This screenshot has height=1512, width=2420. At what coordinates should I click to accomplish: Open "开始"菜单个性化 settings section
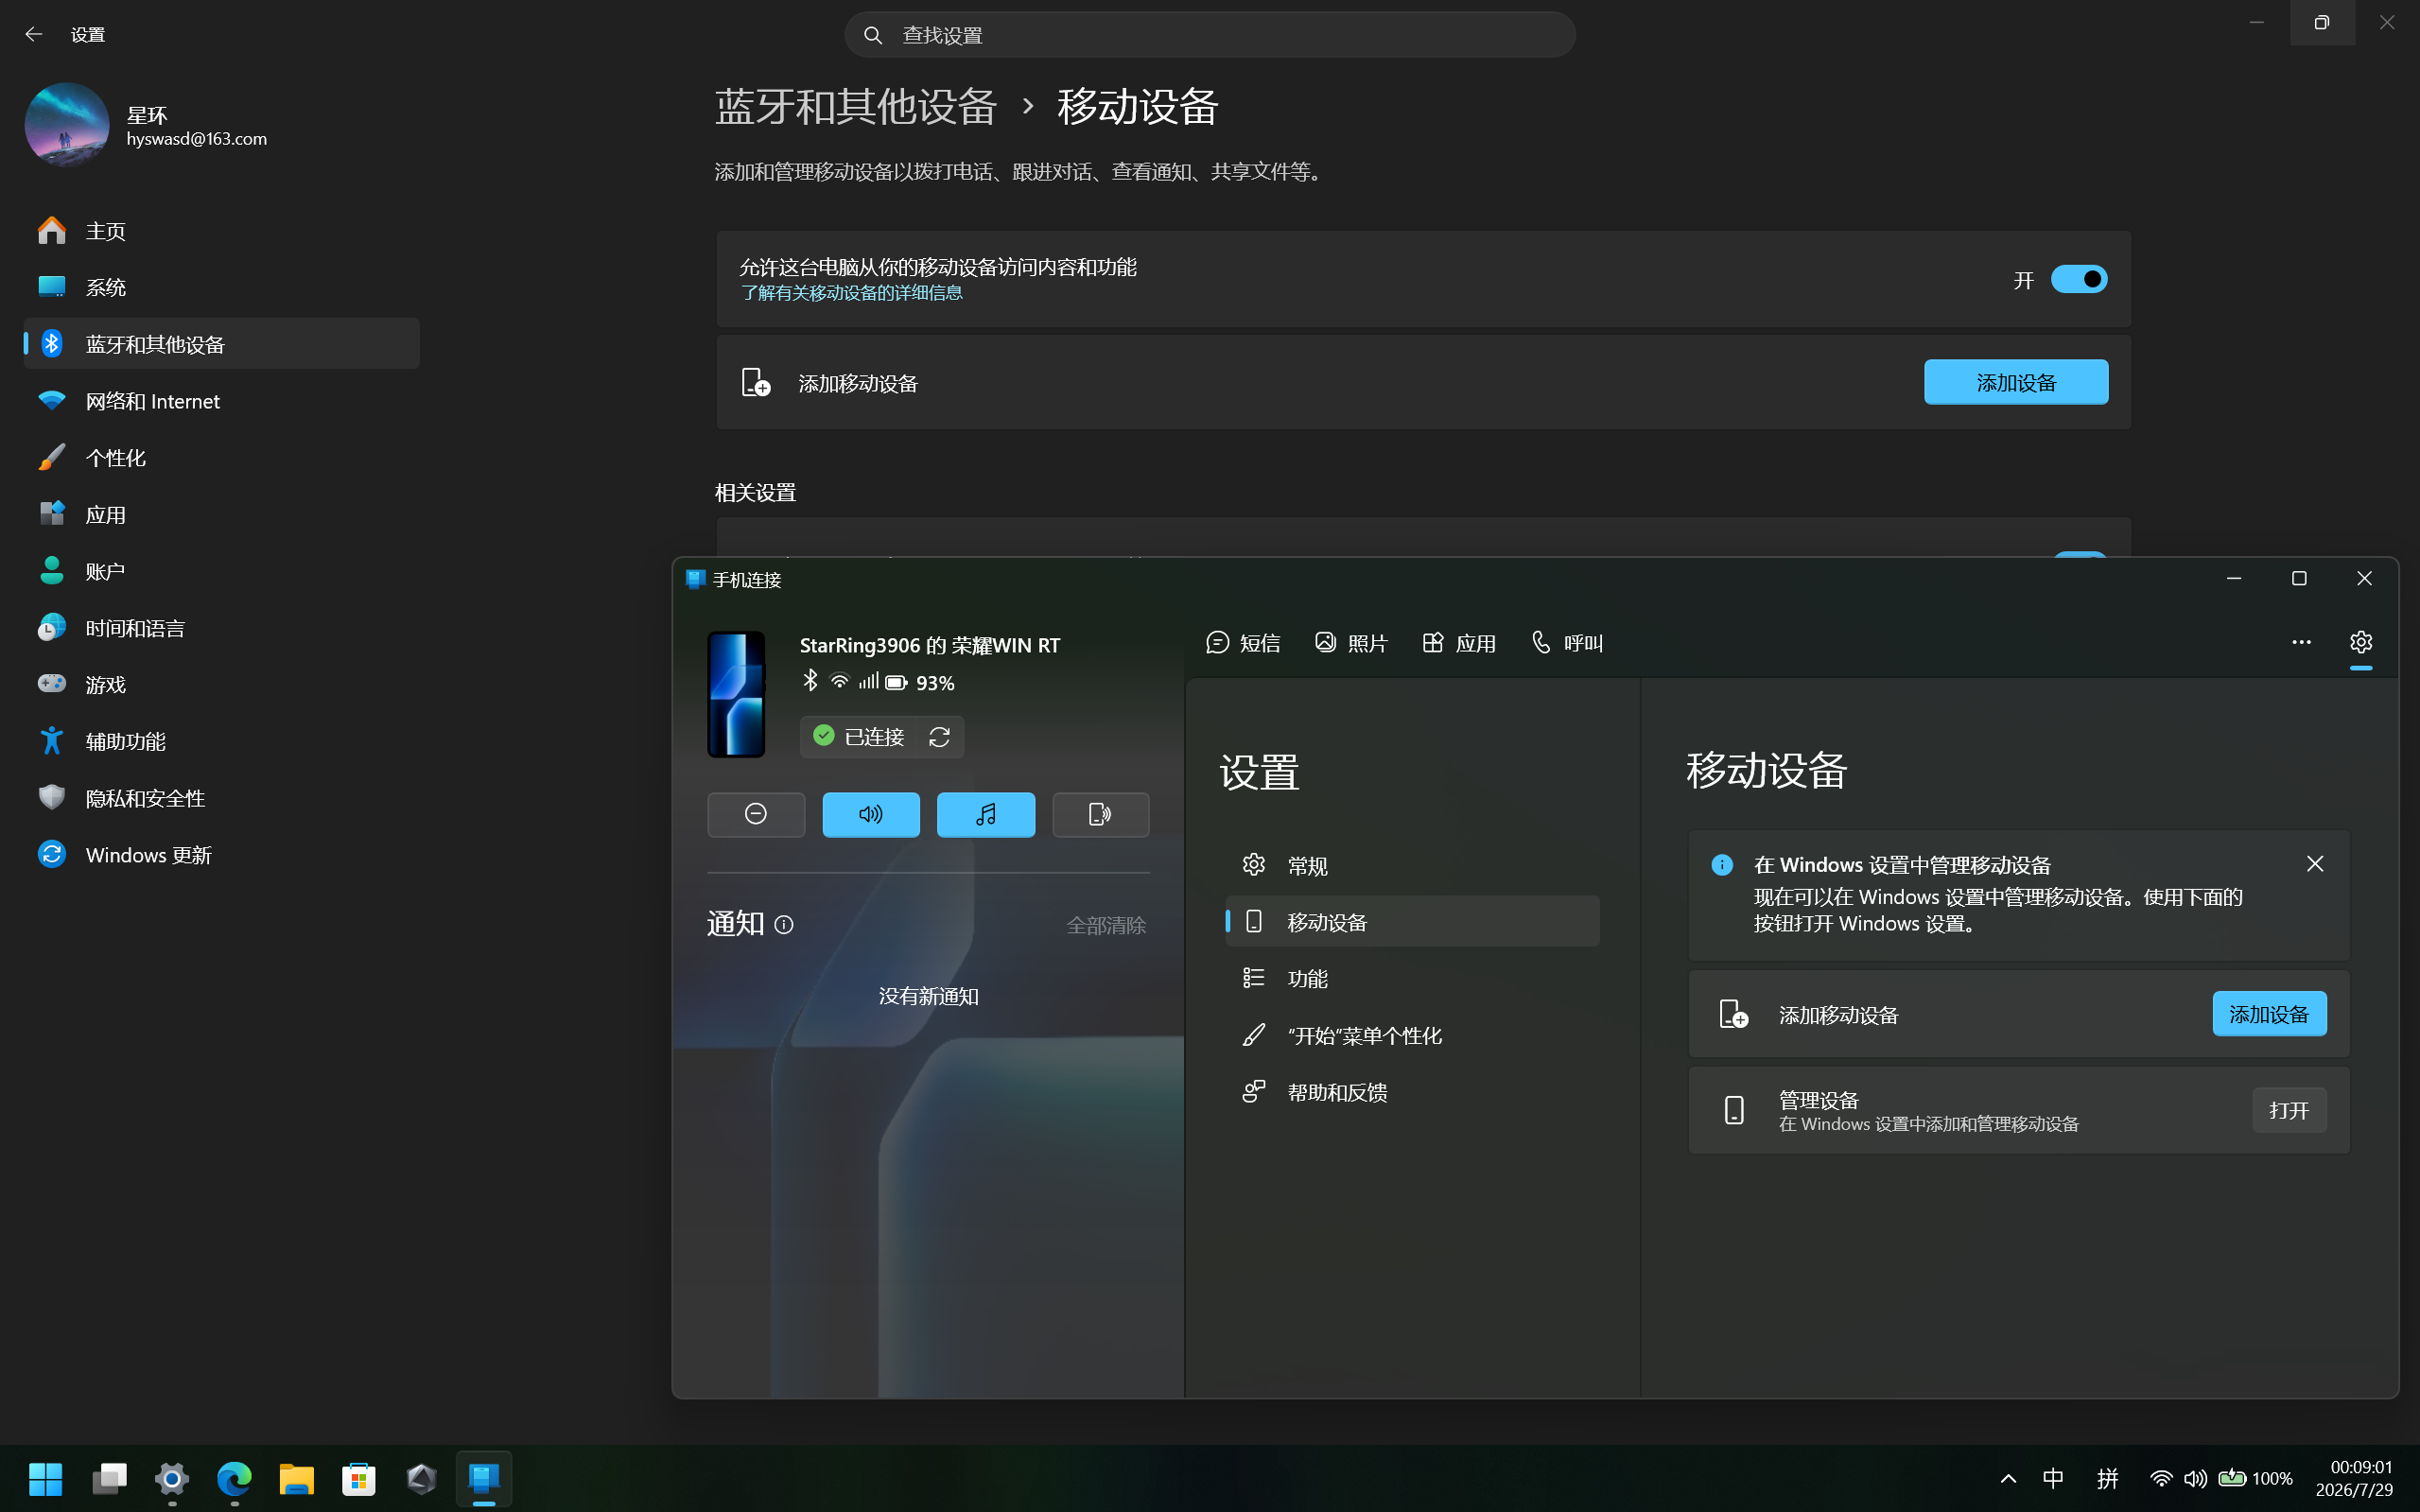1412,1035
